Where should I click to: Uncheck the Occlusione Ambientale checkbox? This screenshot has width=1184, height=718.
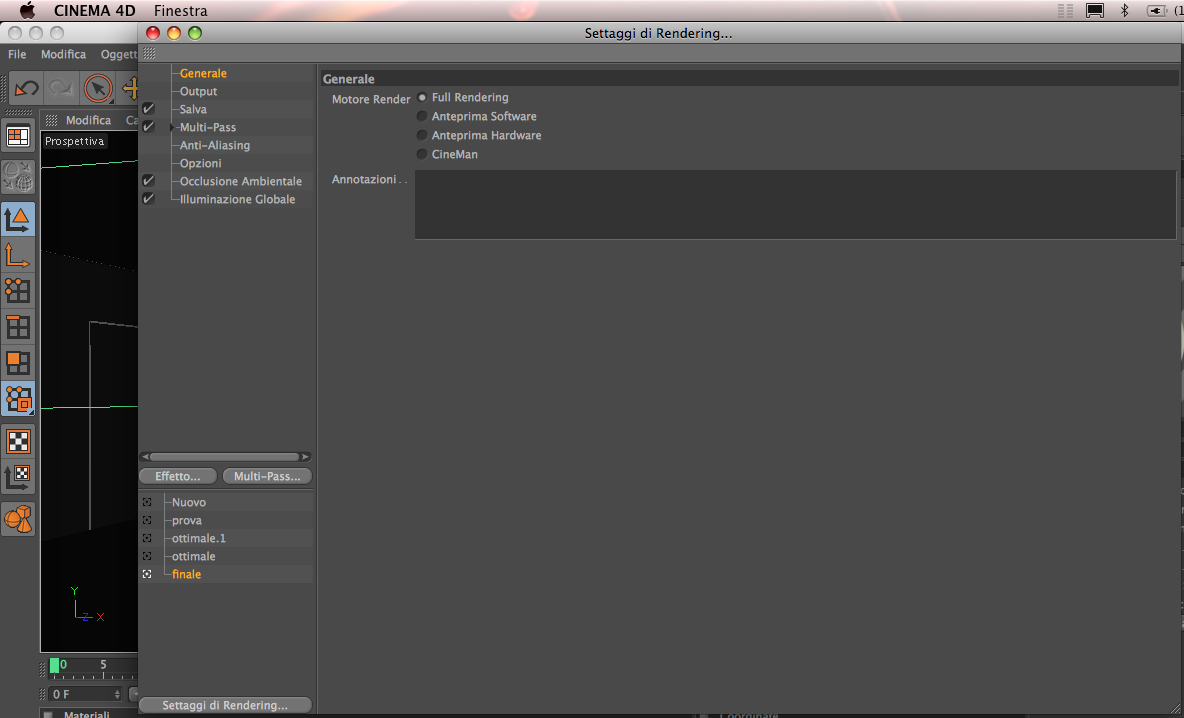click(149, 181)
